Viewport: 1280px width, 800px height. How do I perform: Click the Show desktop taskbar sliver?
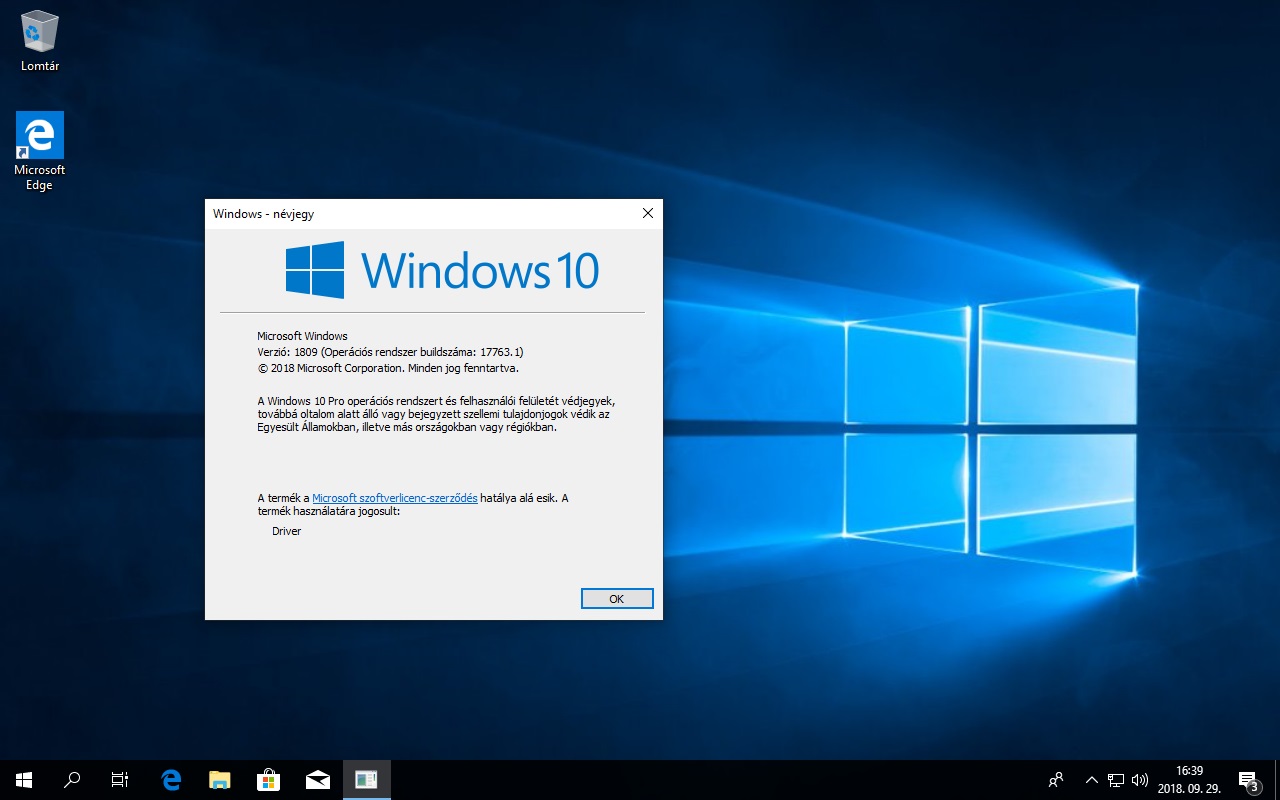(x=1277, y=780)
